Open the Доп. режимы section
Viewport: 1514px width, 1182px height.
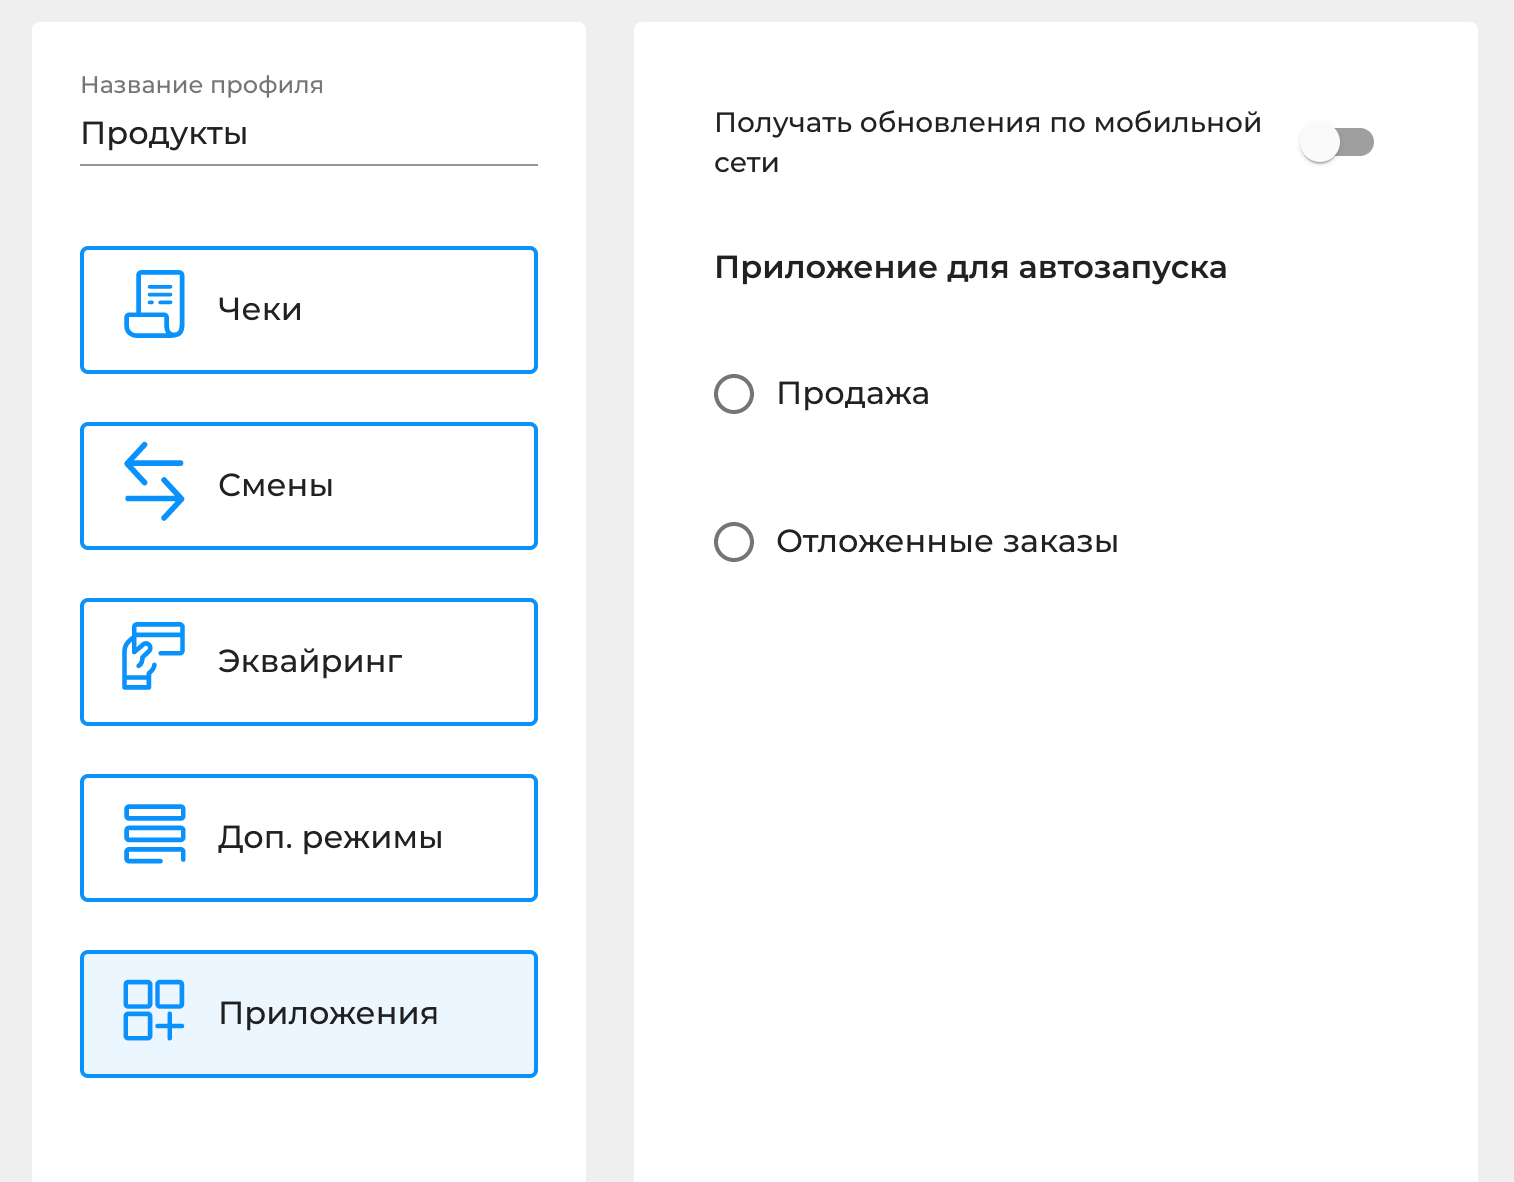tap(308, 838)
